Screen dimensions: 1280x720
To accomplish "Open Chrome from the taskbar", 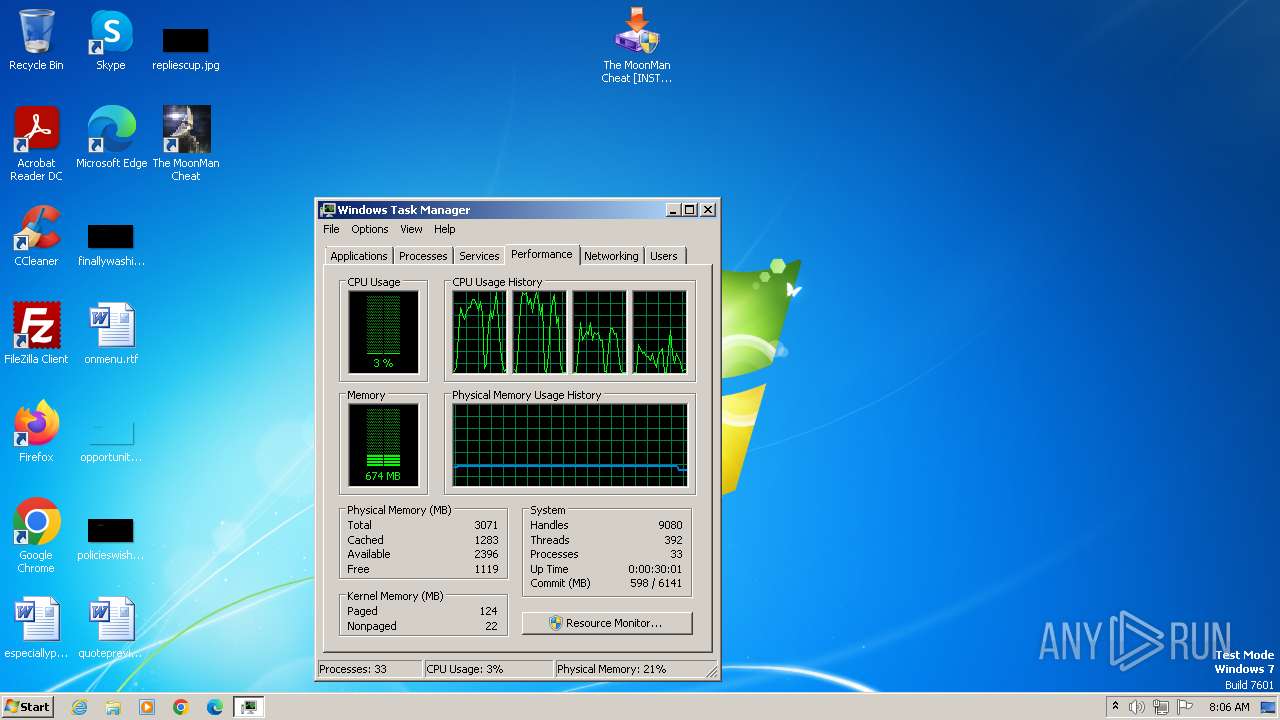I will click(x=181, y=707).
